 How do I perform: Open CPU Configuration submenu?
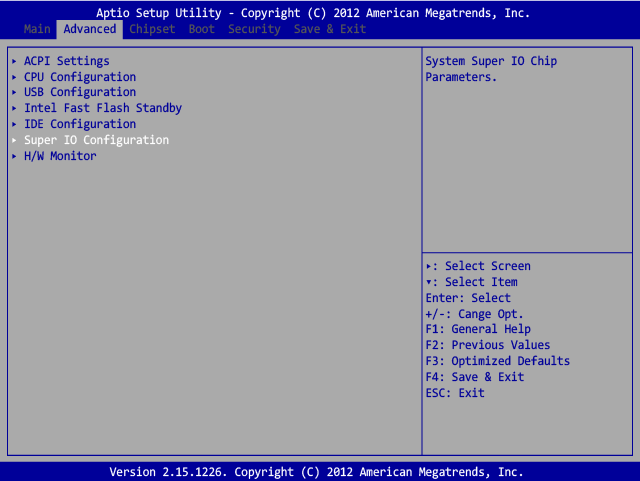click(x=80, y=77)
